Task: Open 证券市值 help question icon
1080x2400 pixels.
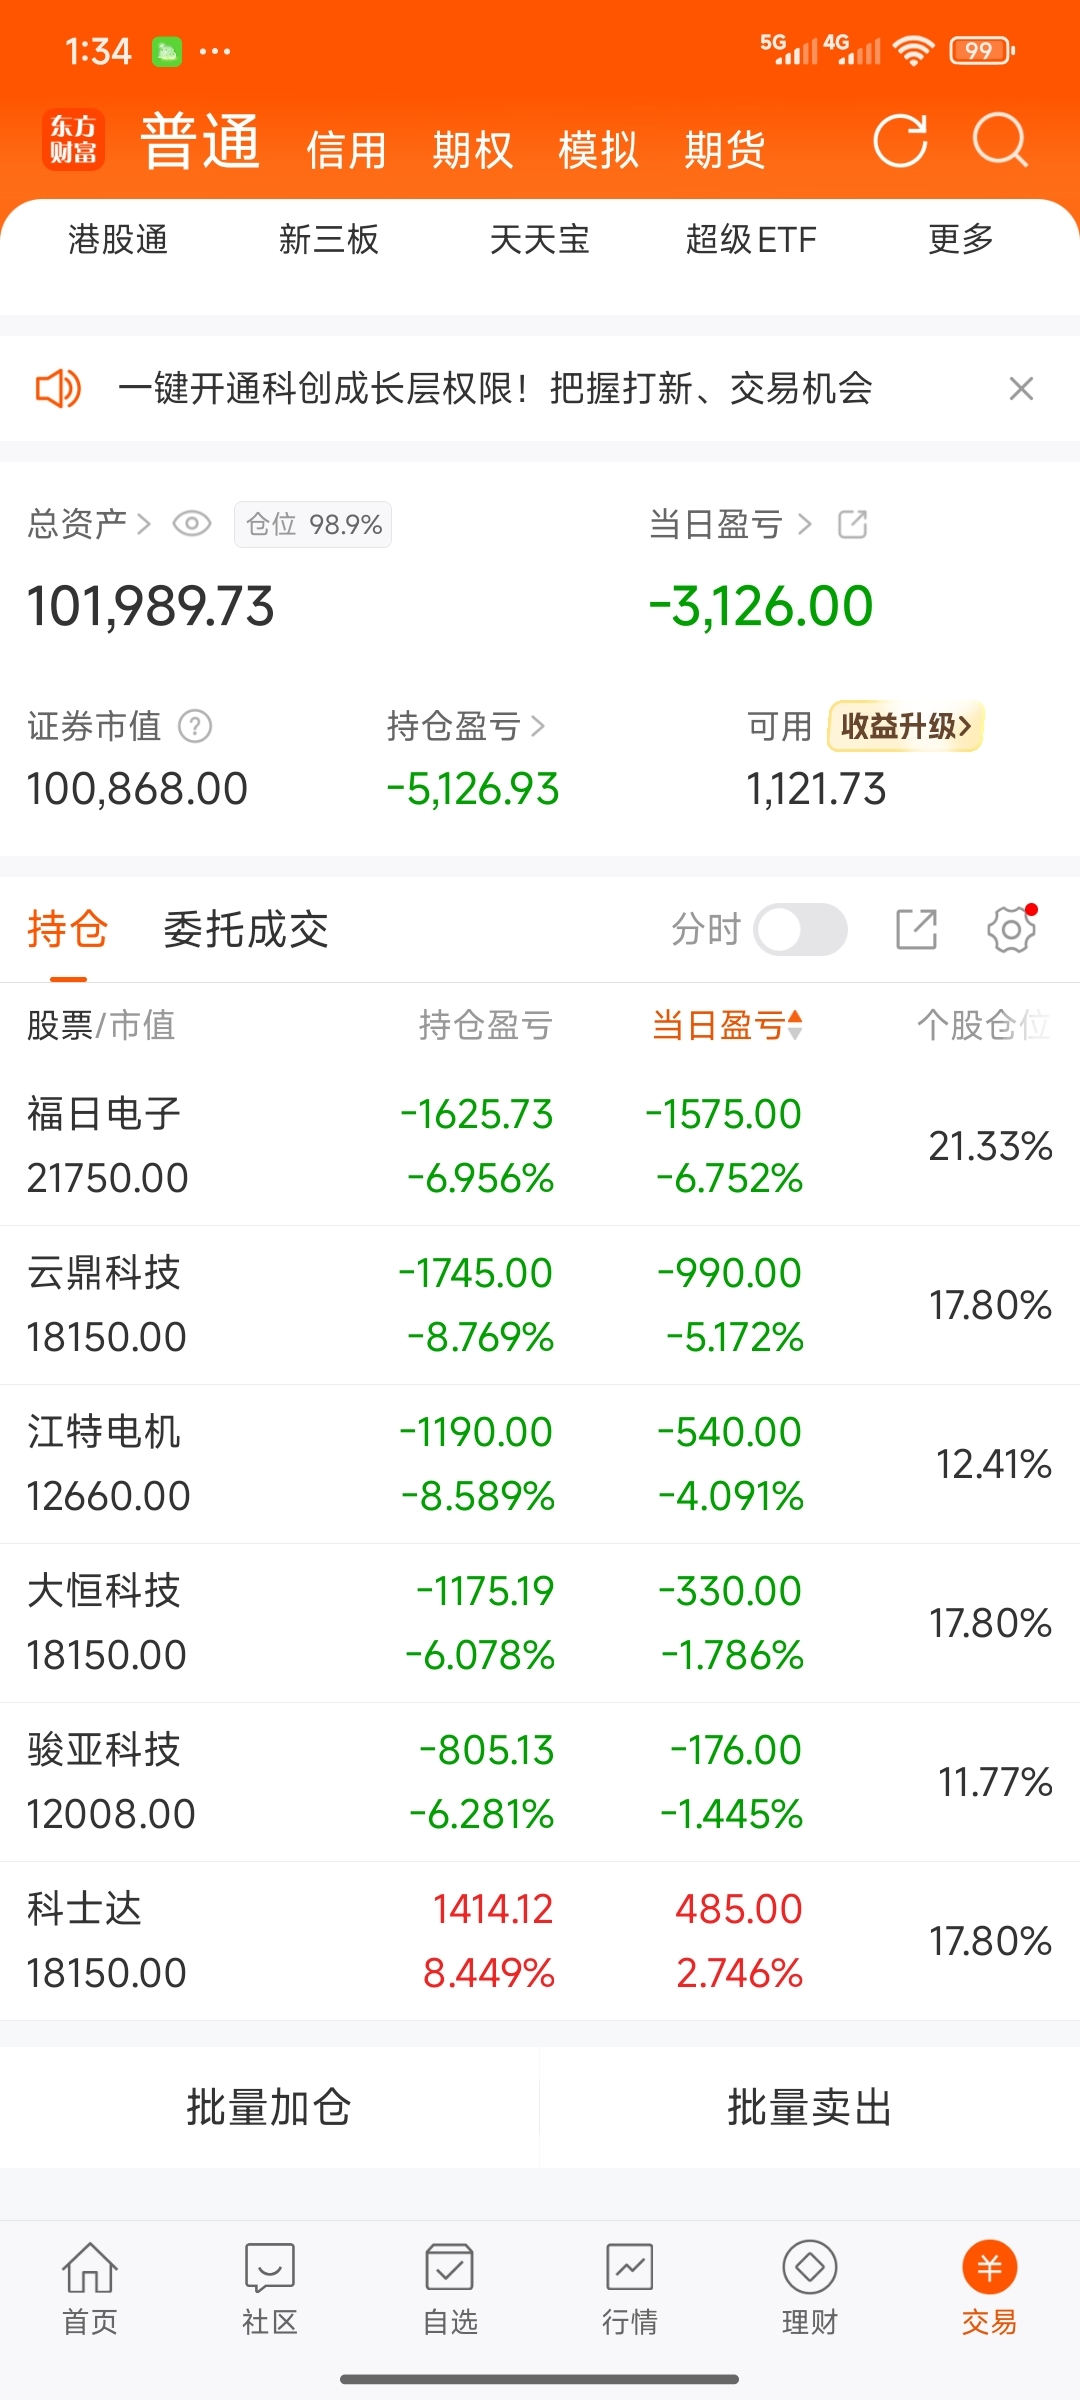Action: (195, 726)
